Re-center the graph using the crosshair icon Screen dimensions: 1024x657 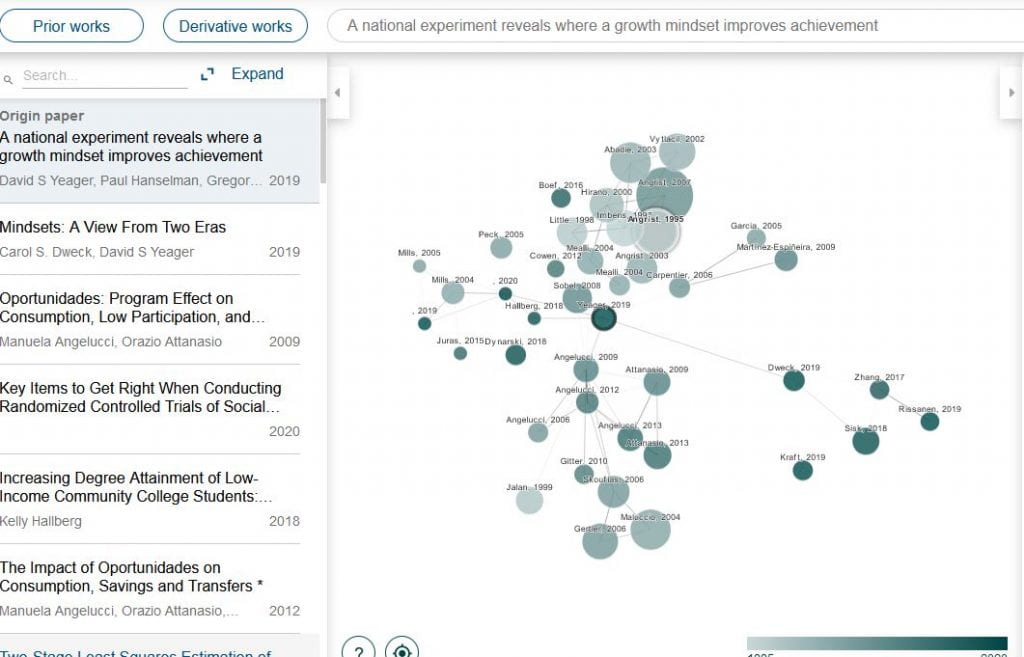click(401, 650)
